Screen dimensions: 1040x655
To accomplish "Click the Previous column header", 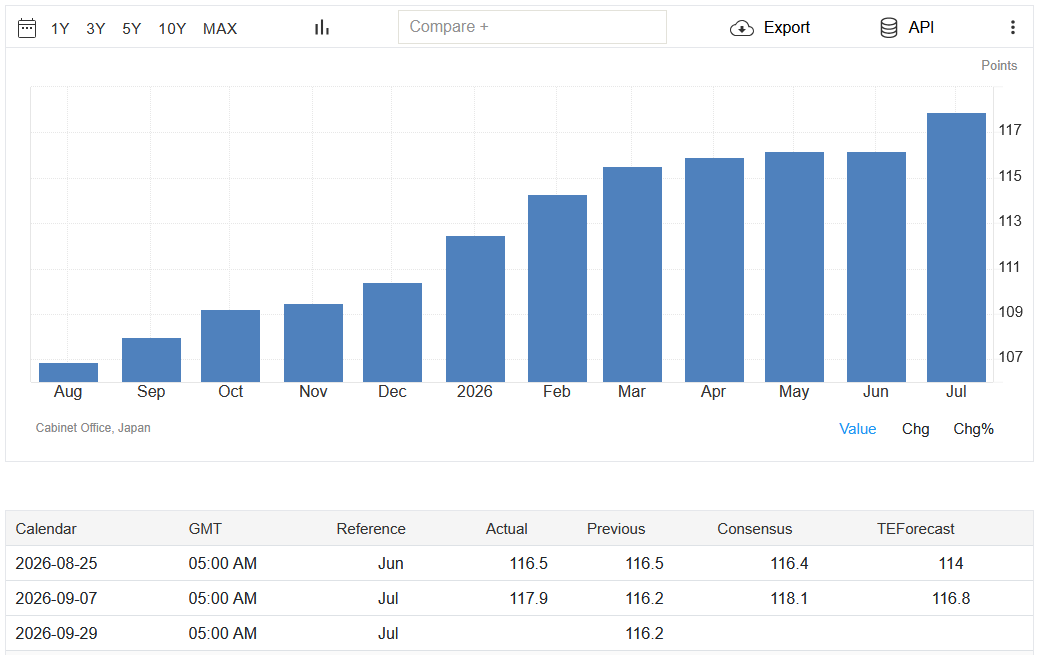I will coord(616,528).
